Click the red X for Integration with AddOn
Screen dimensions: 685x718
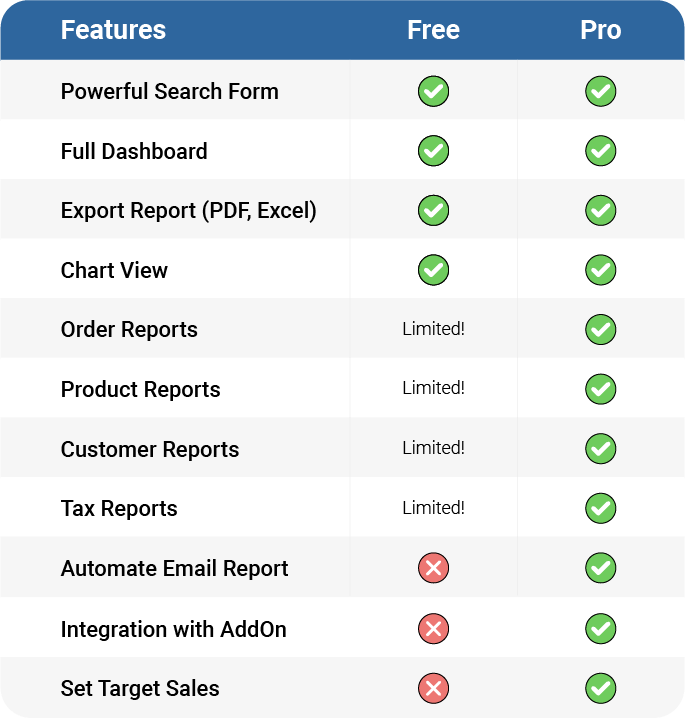433,628
